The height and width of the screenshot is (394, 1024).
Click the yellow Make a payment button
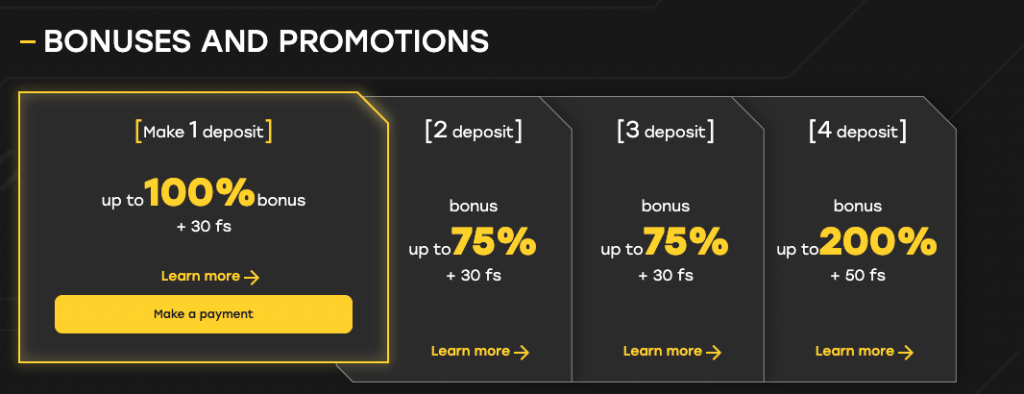coord(203,314)
